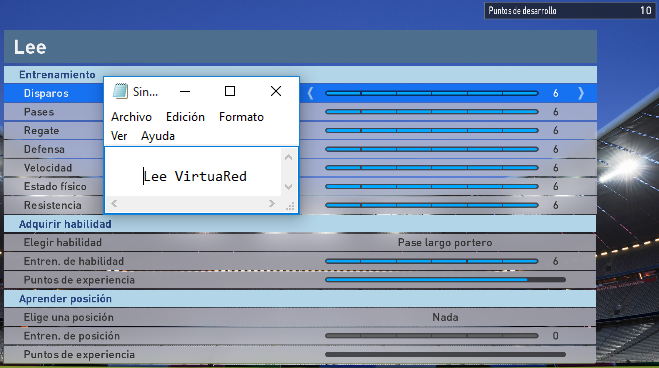Open the Ver menu
The width and height of the screenshot is (659, 368).
[119, 136]
